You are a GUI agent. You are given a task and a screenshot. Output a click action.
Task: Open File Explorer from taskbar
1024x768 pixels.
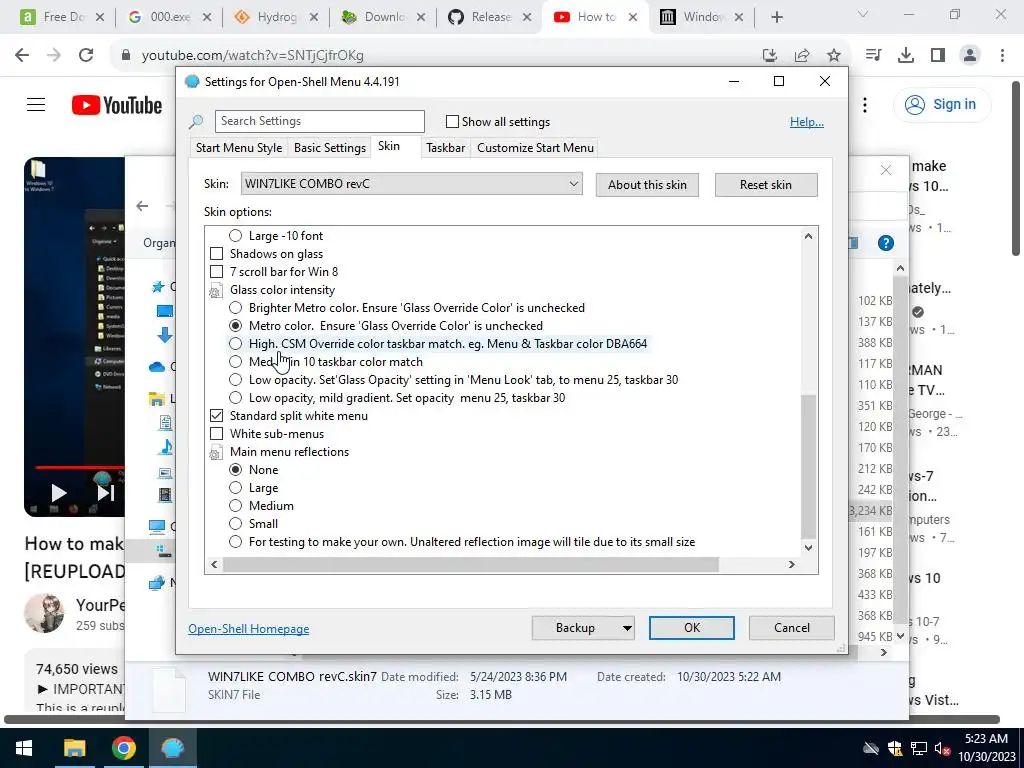pos(74,748)
